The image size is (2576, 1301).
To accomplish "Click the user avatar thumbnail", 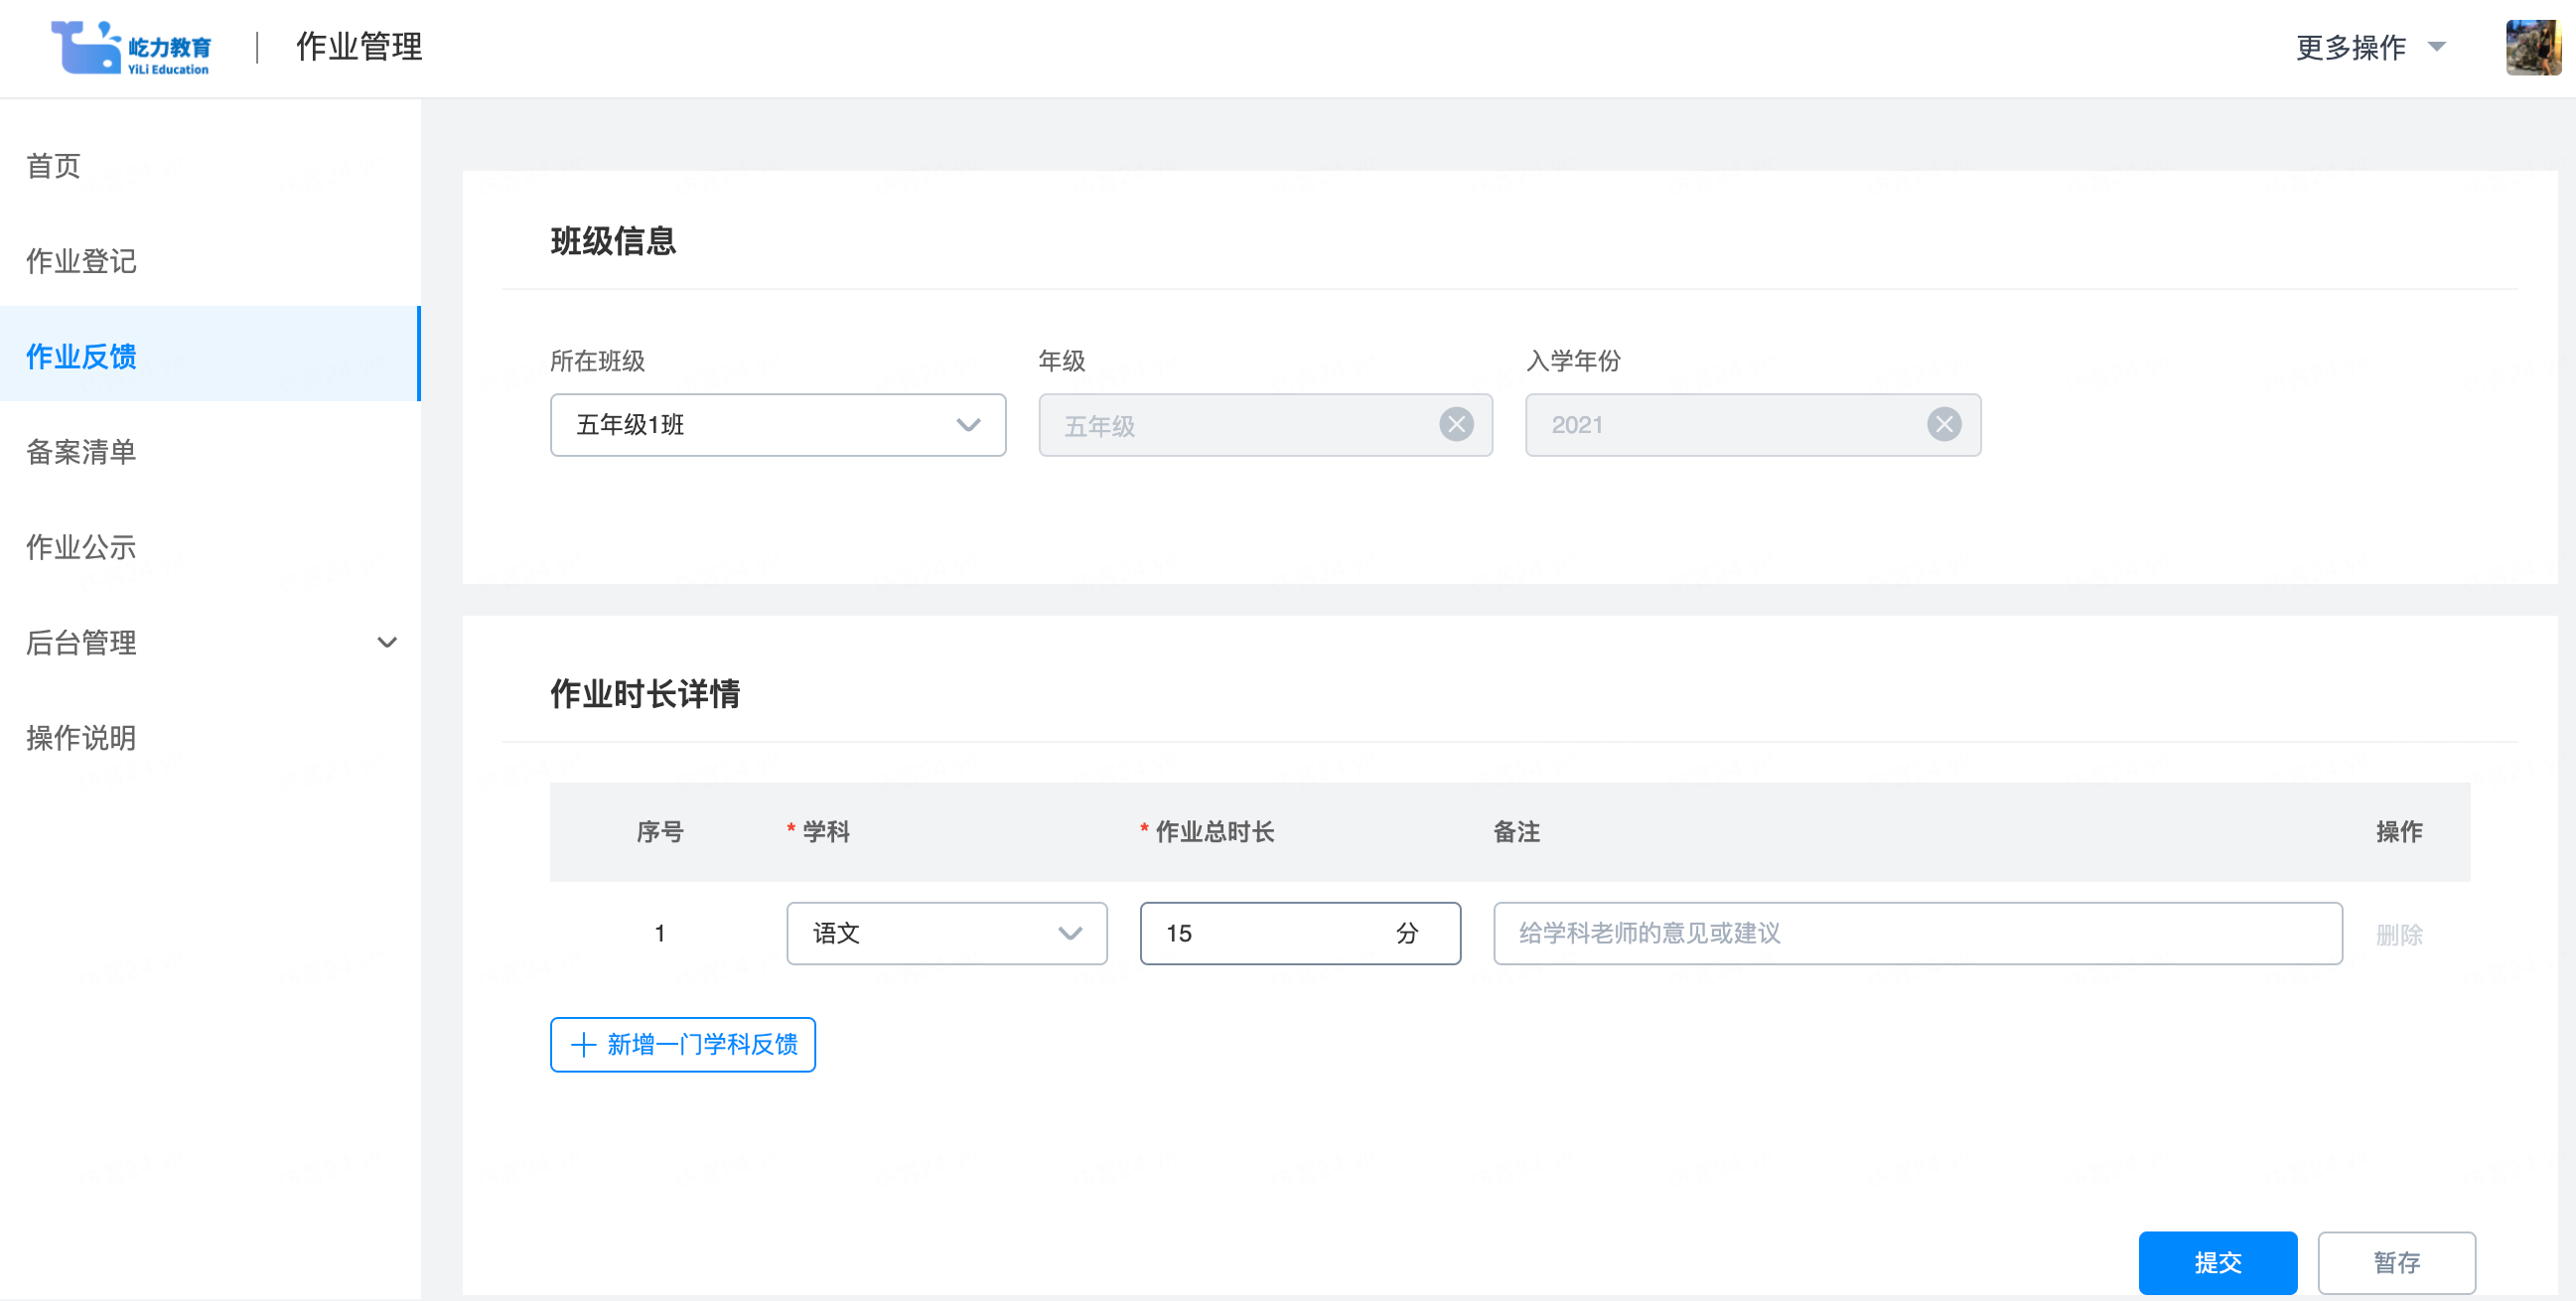I will click(2532, 47).
